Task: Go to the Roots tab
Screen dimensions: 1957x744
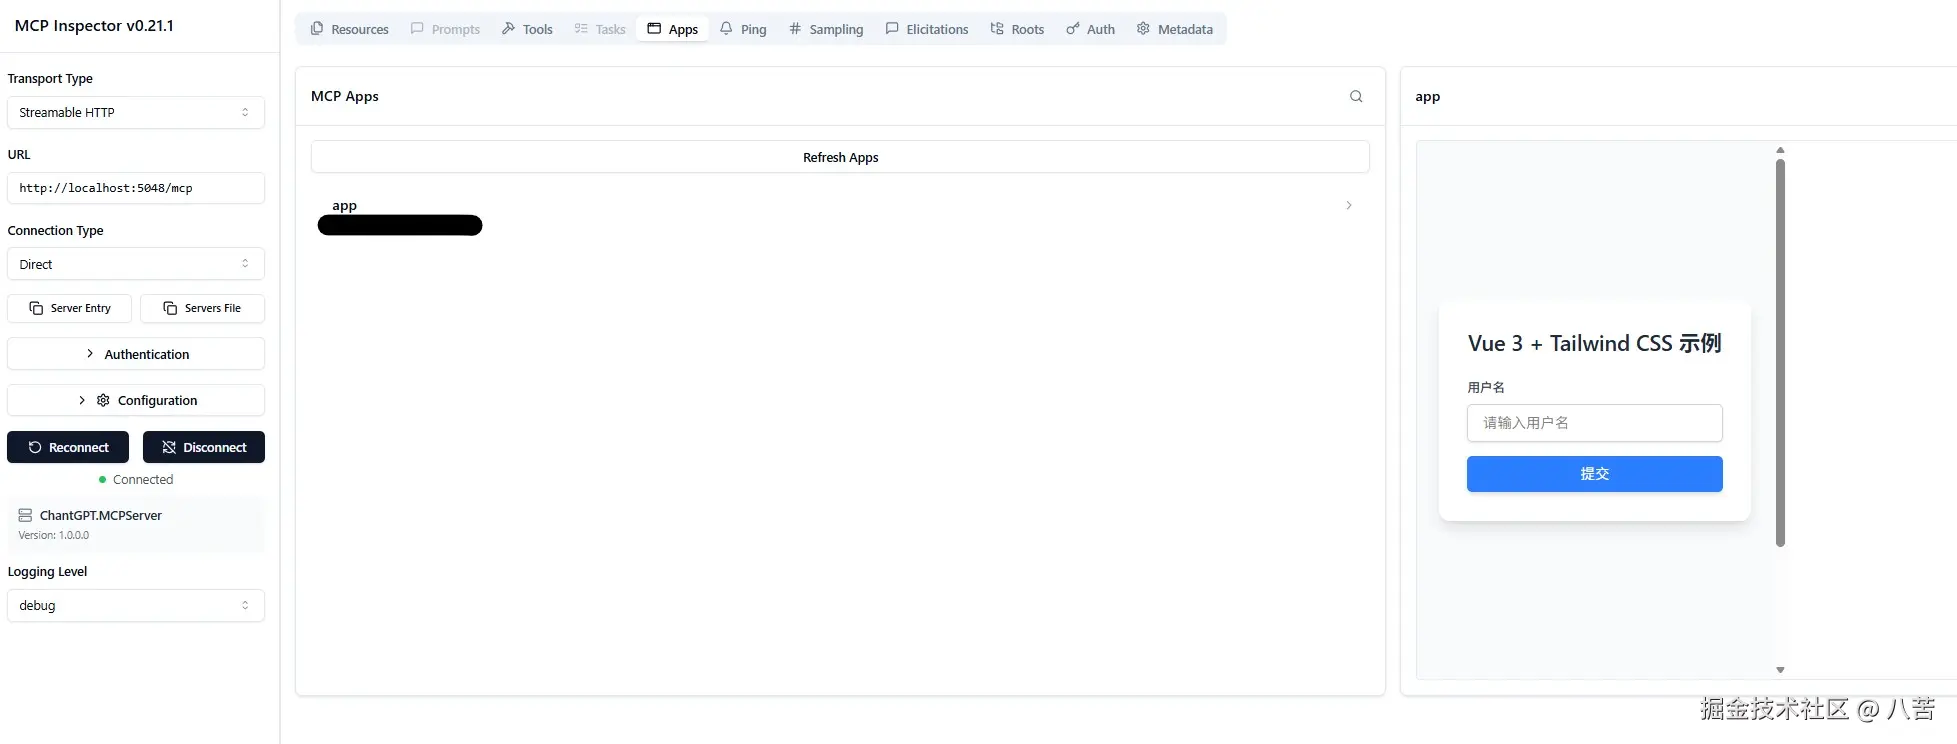Action: [1017, 29]
